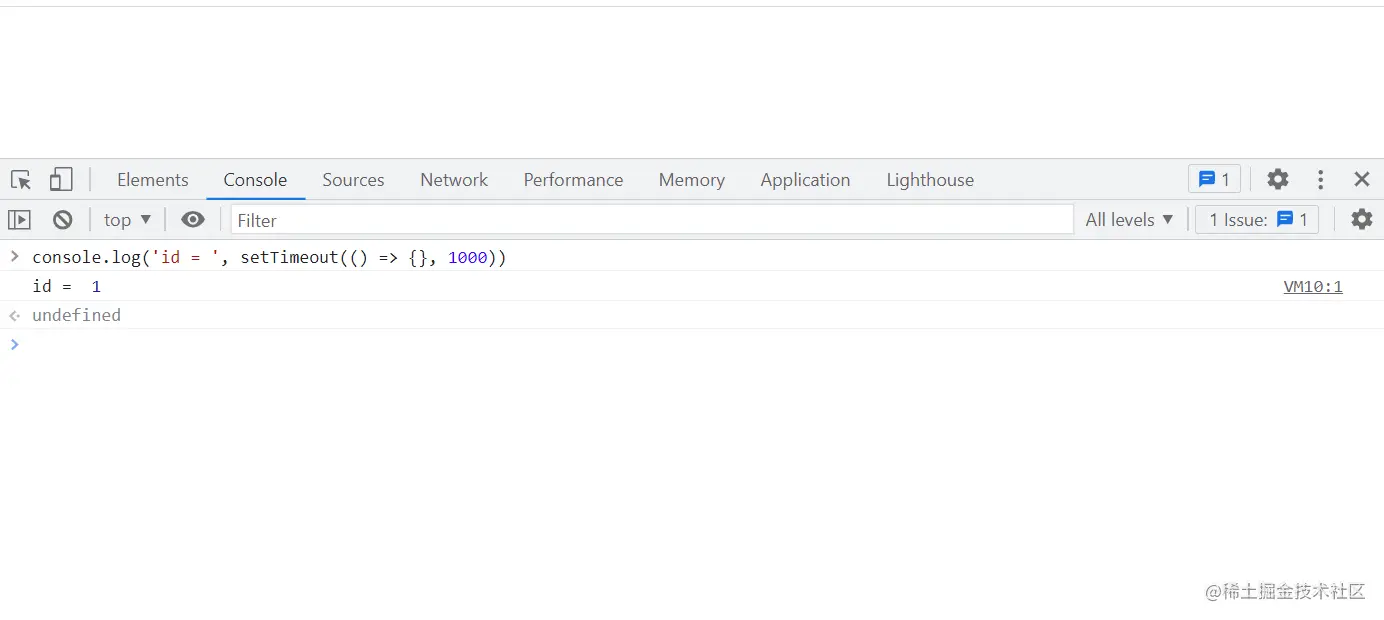This screenshot has width=1384, height=620.
Task: Switch to the Lighthouse tab
Action: click(929, 179)
